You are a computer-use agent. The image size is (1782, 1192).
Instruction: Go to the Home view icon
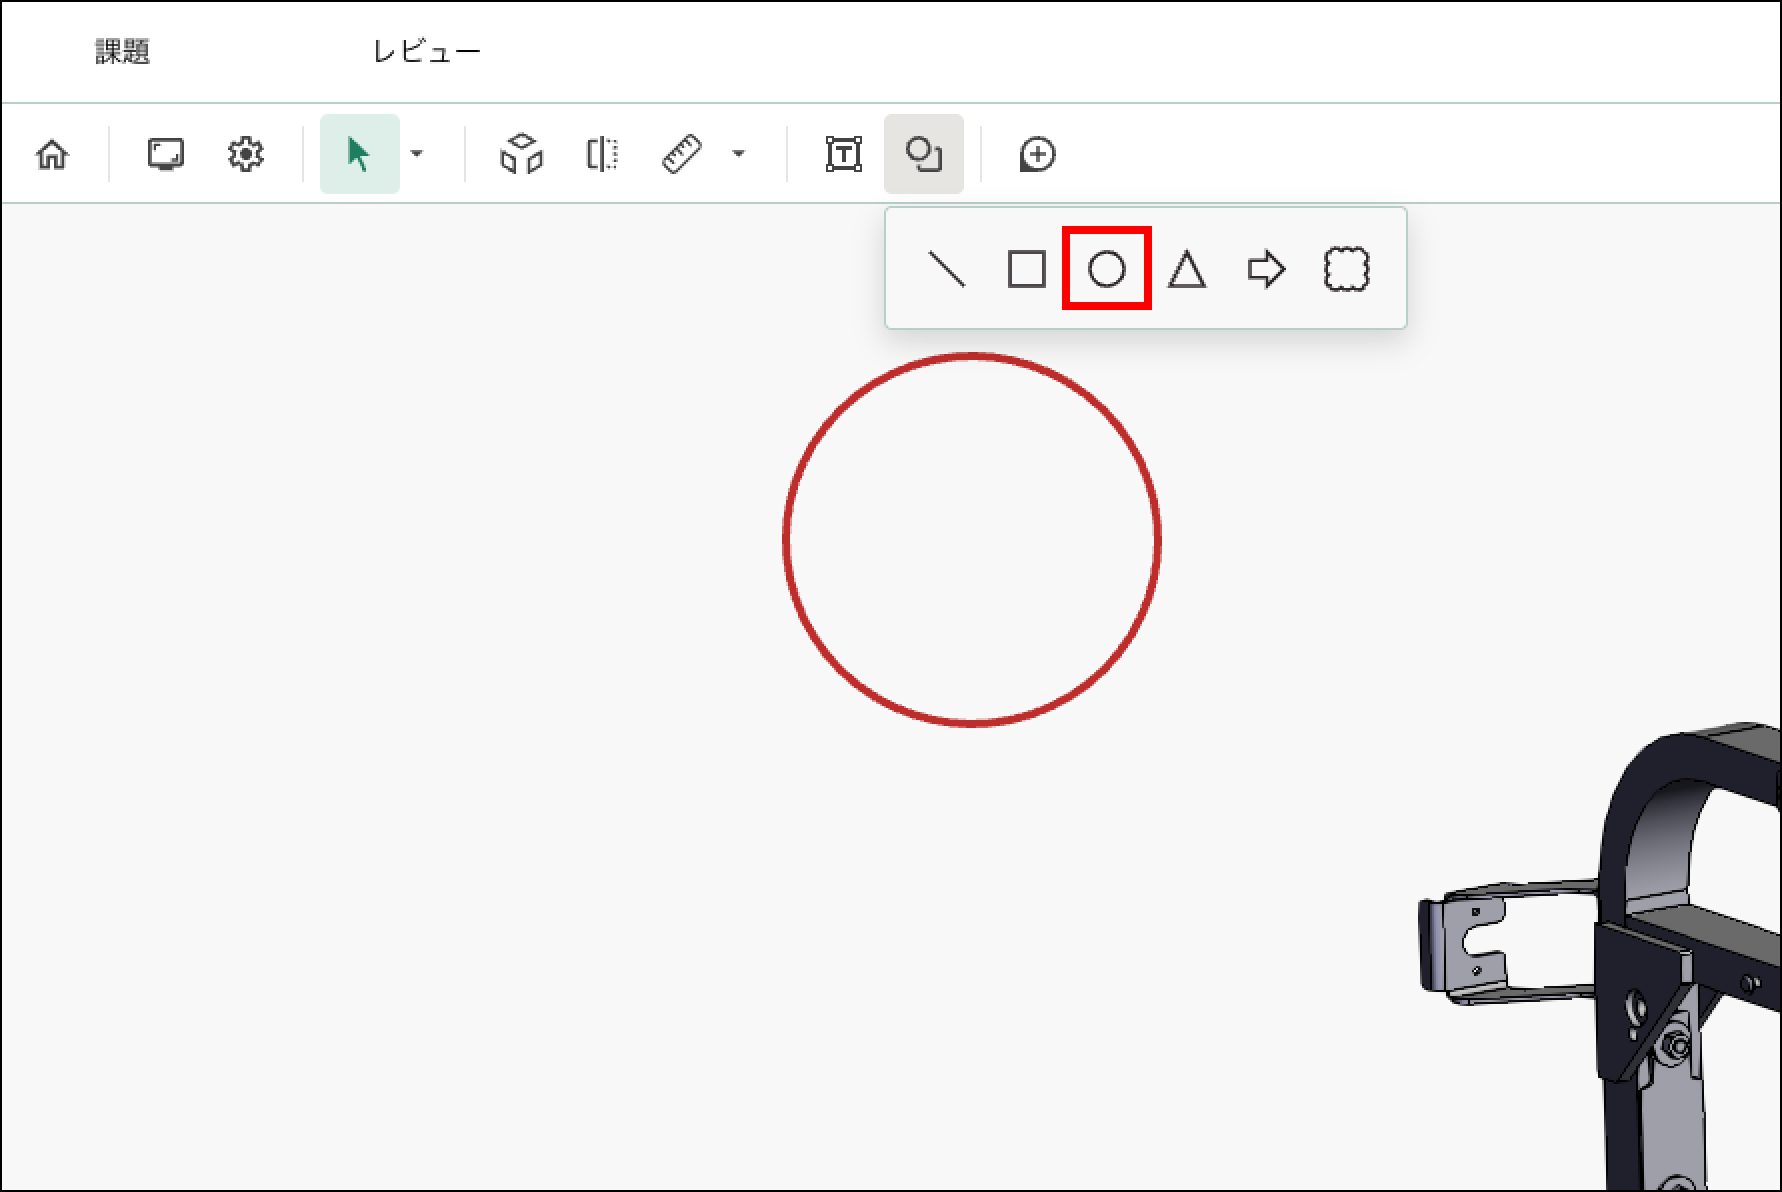tap(52, 154)
